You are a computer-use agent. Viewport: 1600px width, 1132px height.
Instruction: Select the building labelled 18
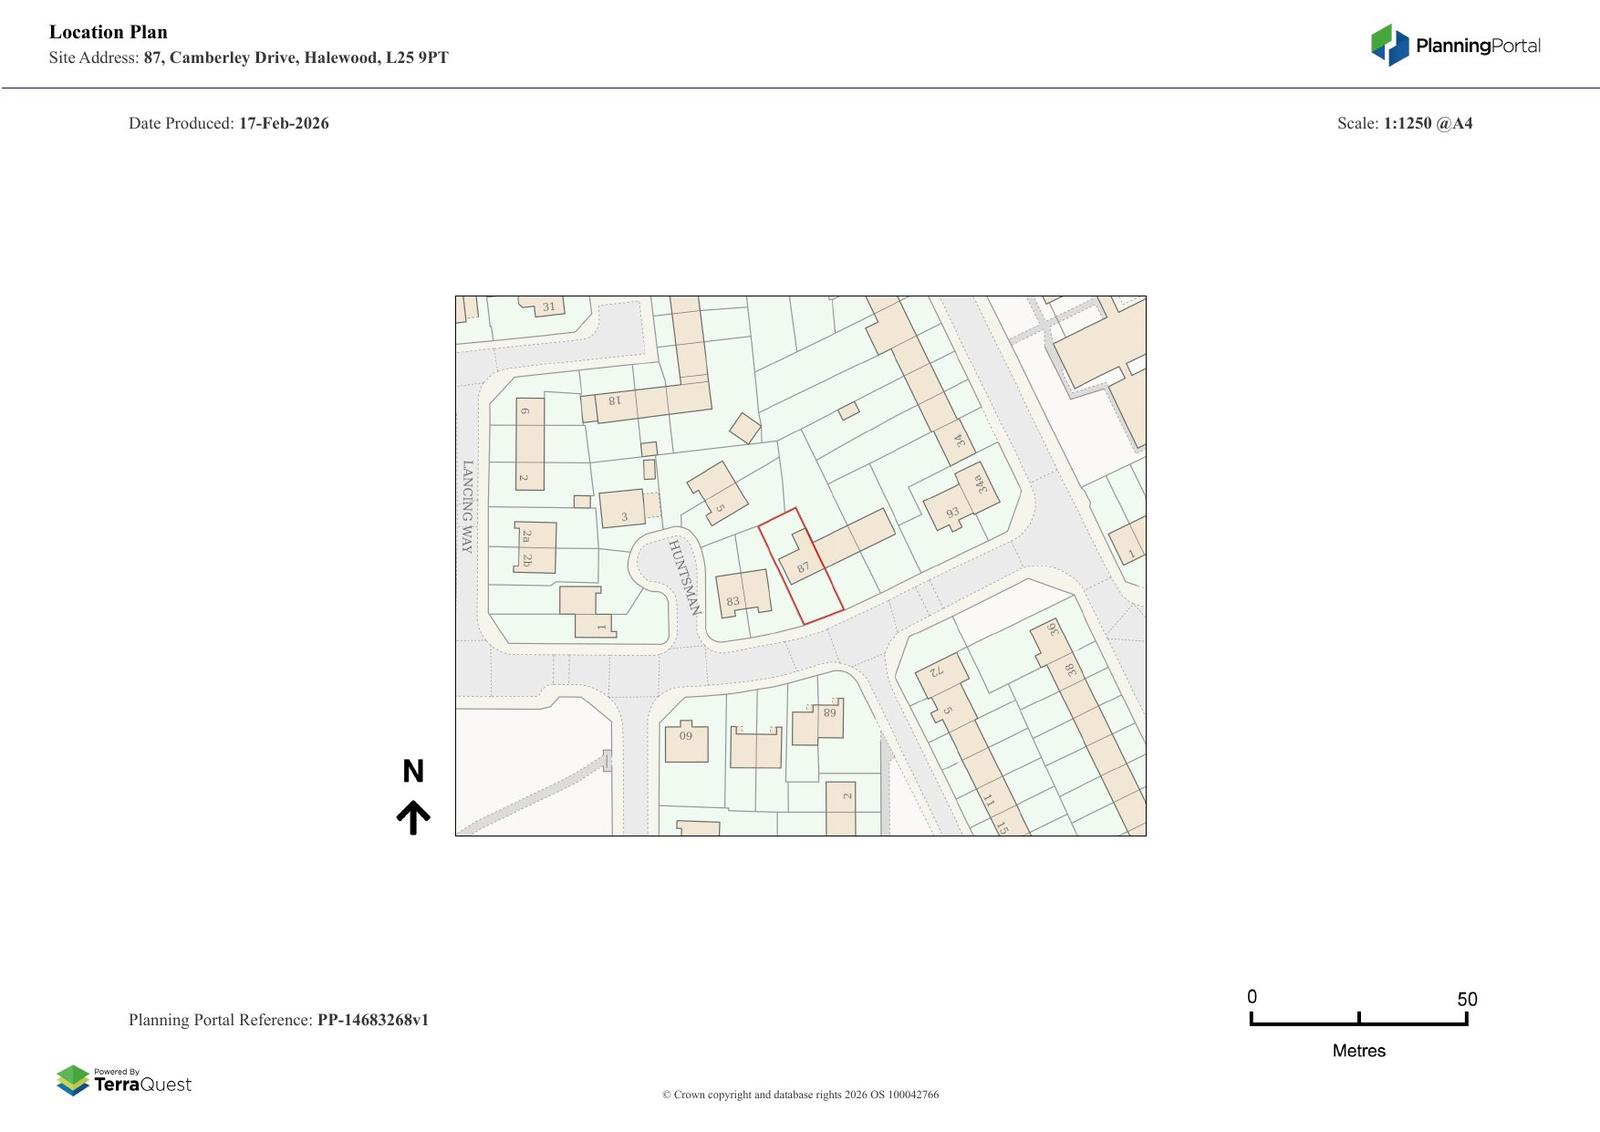point(614,401)
